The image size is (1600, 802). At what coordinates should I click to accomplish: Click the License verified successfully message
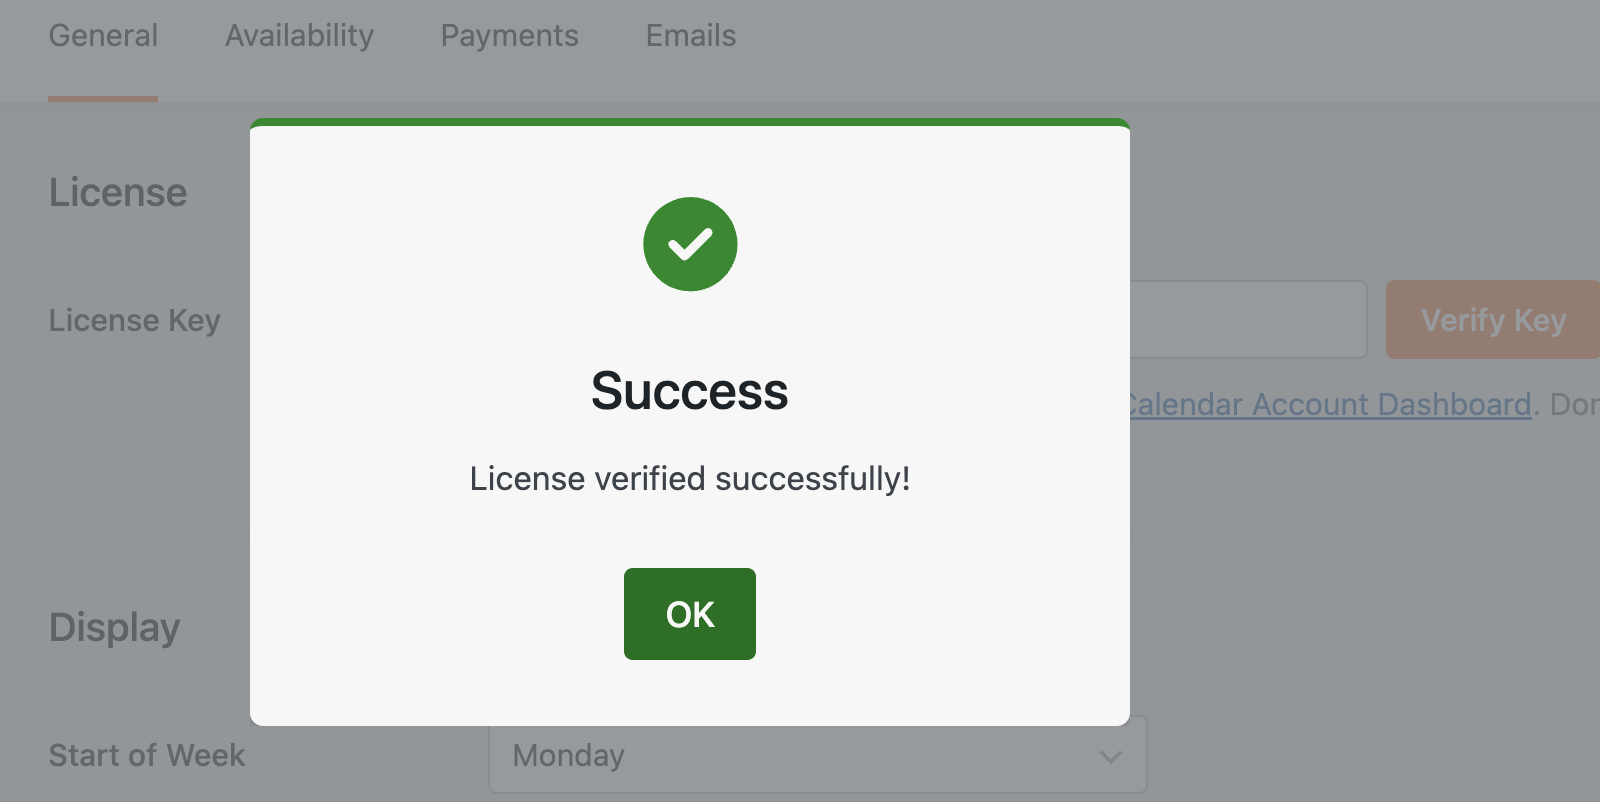pos(689,479)
